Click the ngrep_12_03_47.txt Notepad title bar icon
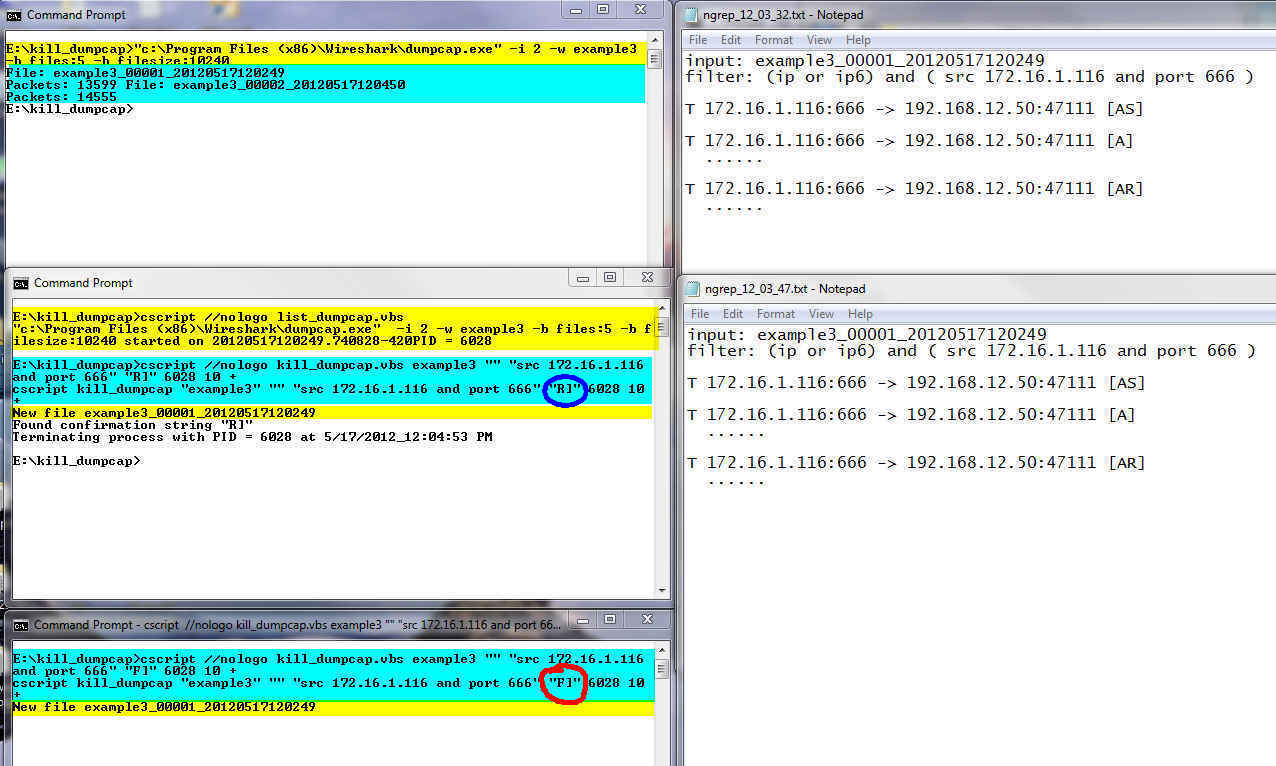Image resolution: width=1276 pixels, height=766 pixels. 693,289
